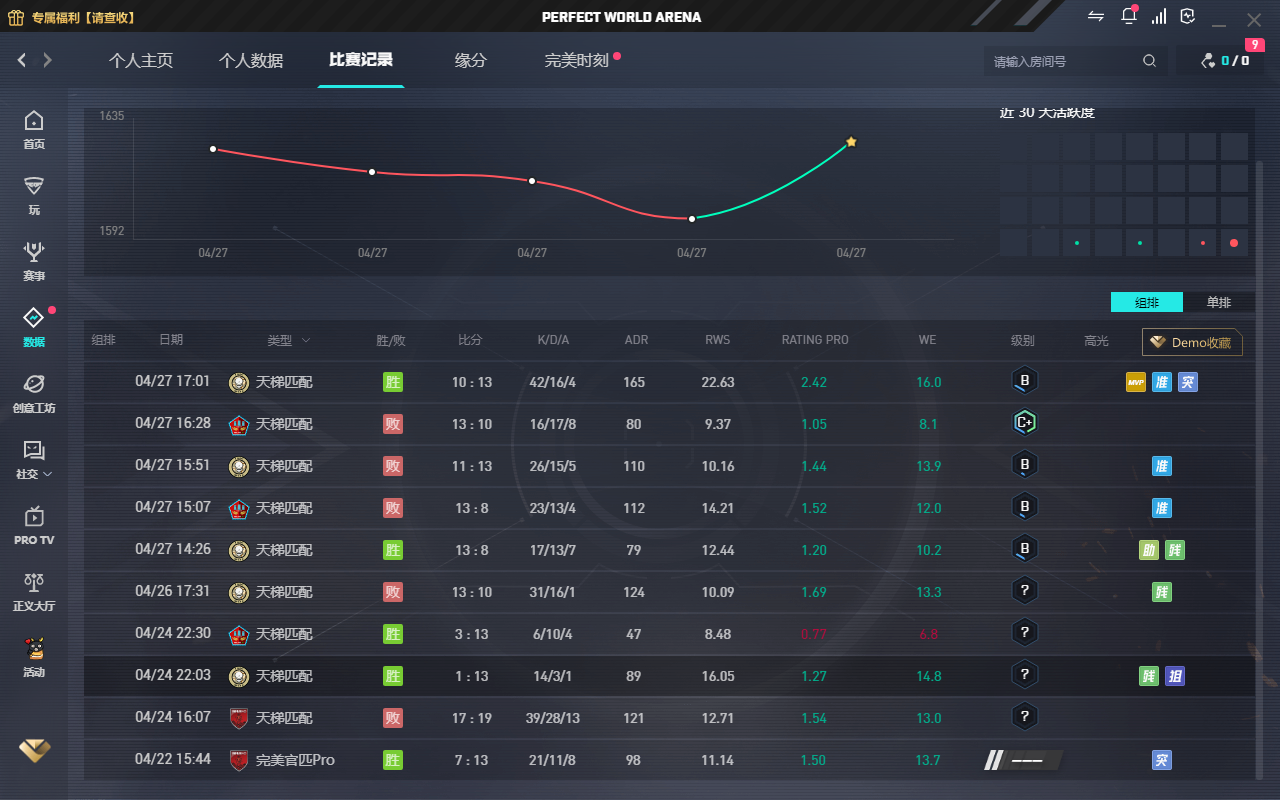1280x800 pixels.
Task: Click the 准 badge in 15:51 match
Action: [1161, 466]
